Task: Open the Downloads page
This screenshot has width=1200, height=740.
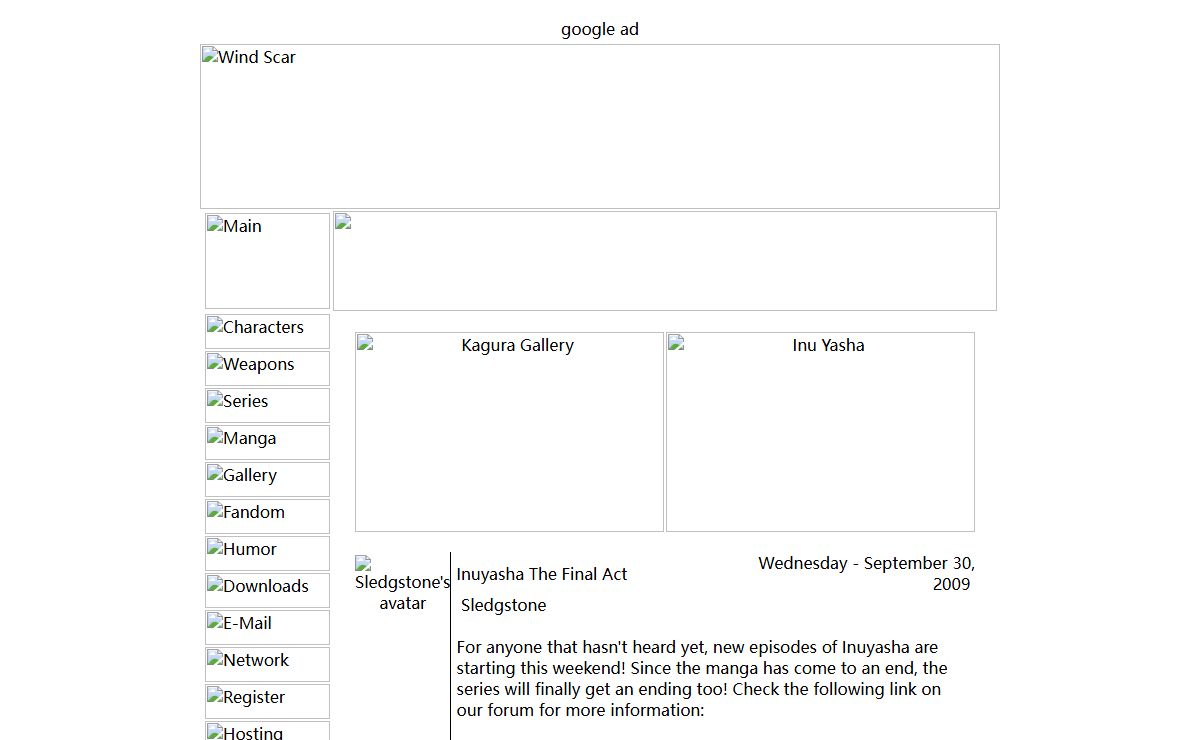Action: 267,590
